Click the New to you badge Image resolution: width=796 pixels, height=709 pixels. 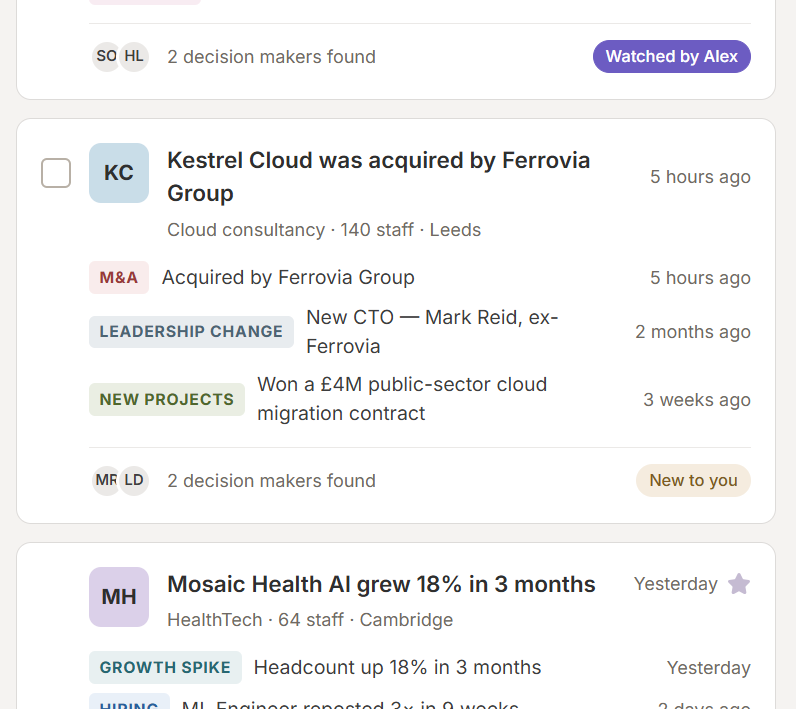[x=693, y=480]
